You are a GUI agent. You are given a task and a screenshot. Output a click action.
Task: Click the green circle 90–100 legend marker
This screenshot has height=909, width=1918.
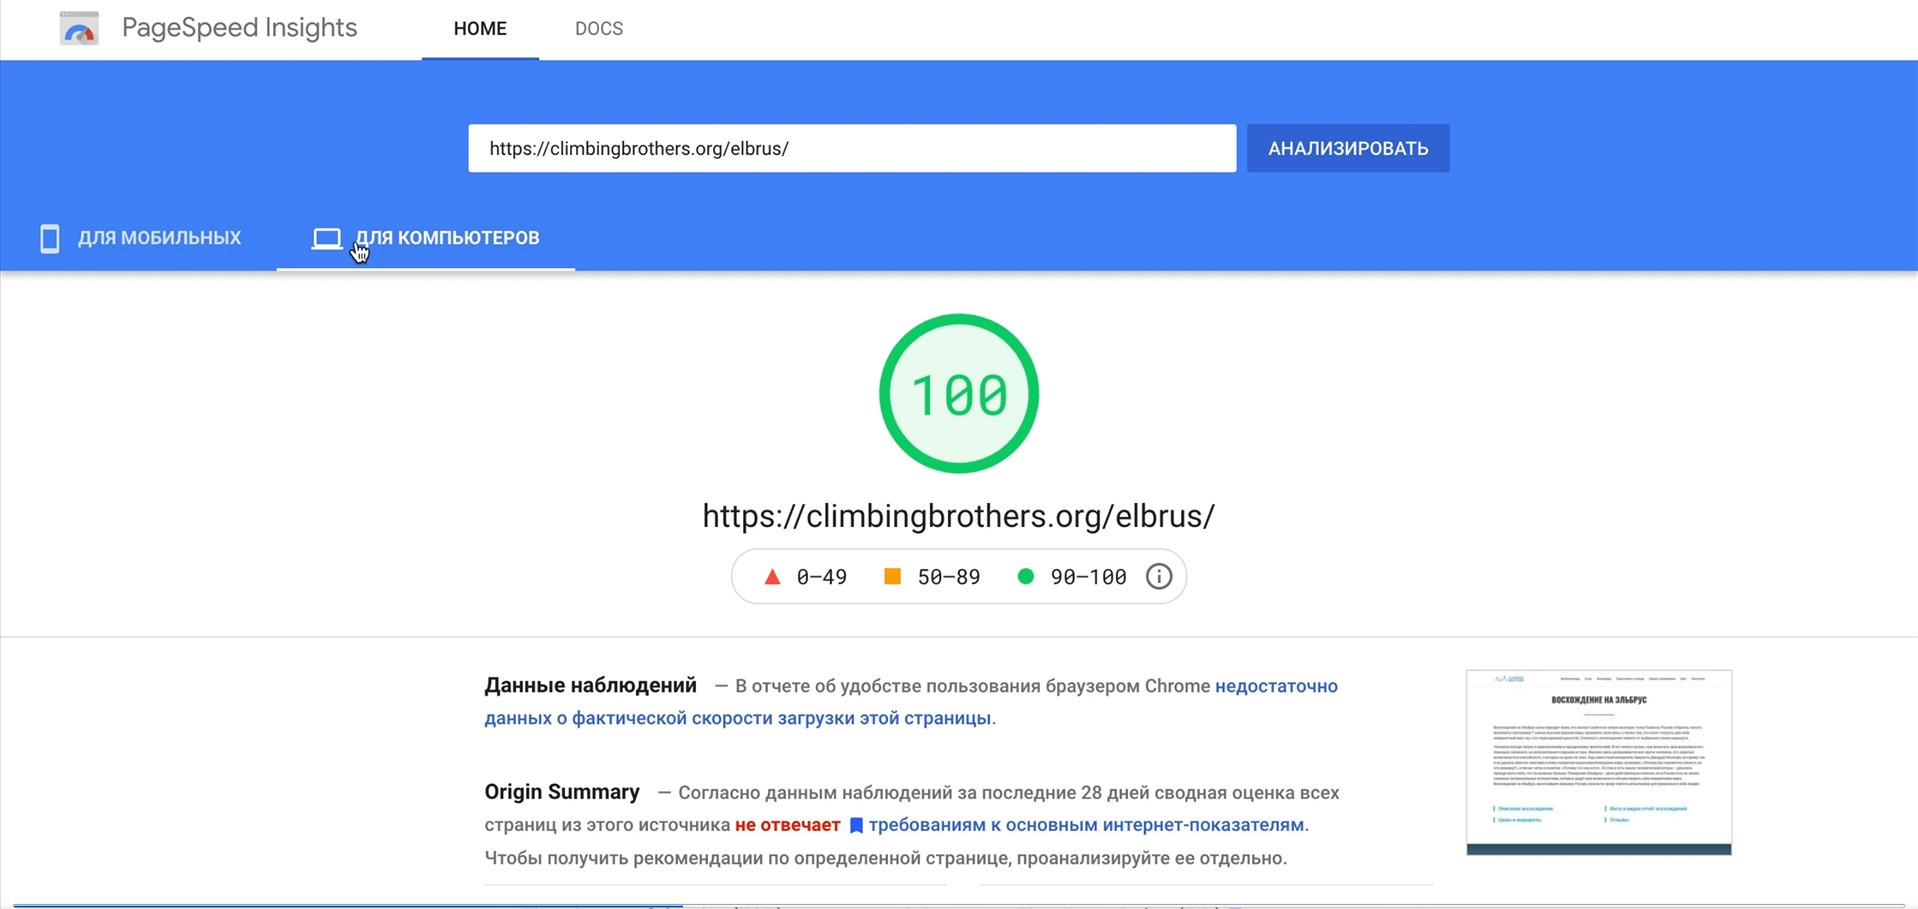(x=1025, y=576)
